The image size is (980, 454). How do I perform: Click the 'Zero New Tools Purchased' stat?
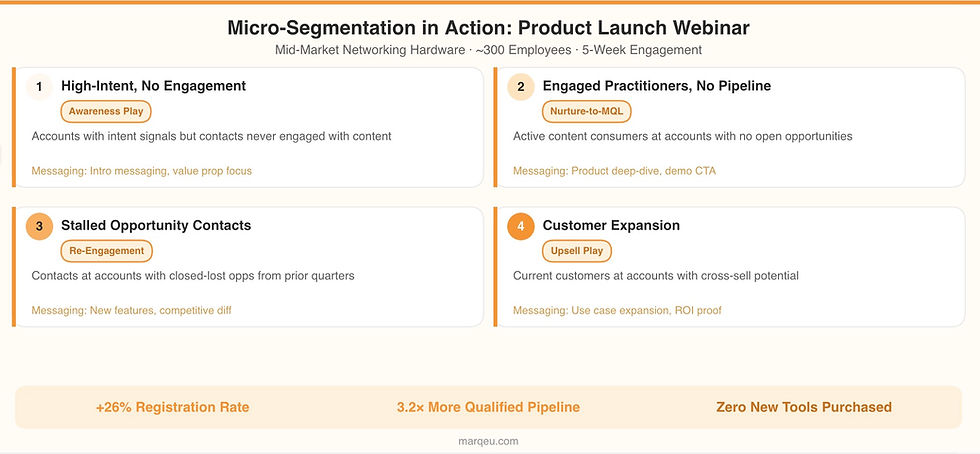coord(804,407)
